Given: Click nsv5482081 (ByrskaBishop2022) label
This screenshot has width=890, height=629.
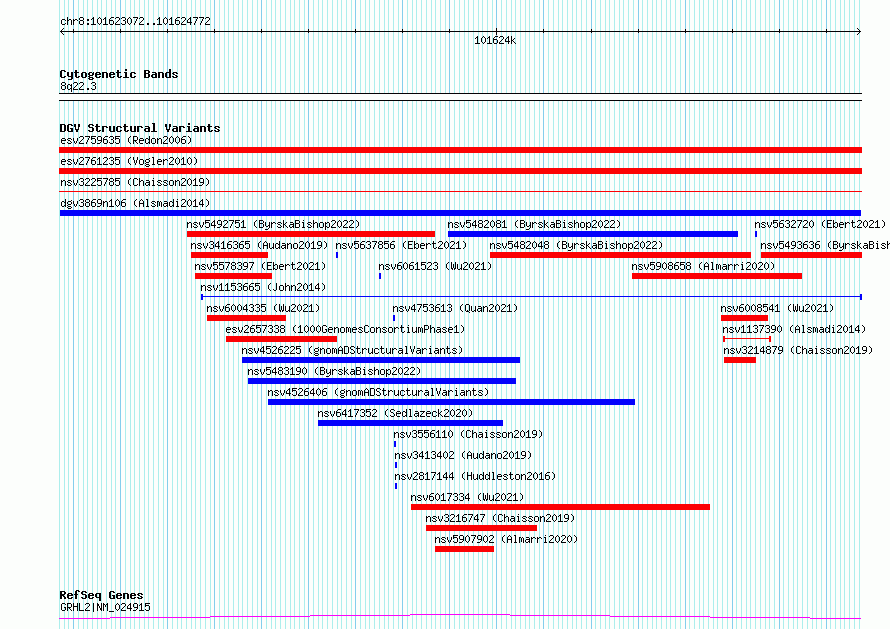Looking at the screenshot, I should (535, 224).
